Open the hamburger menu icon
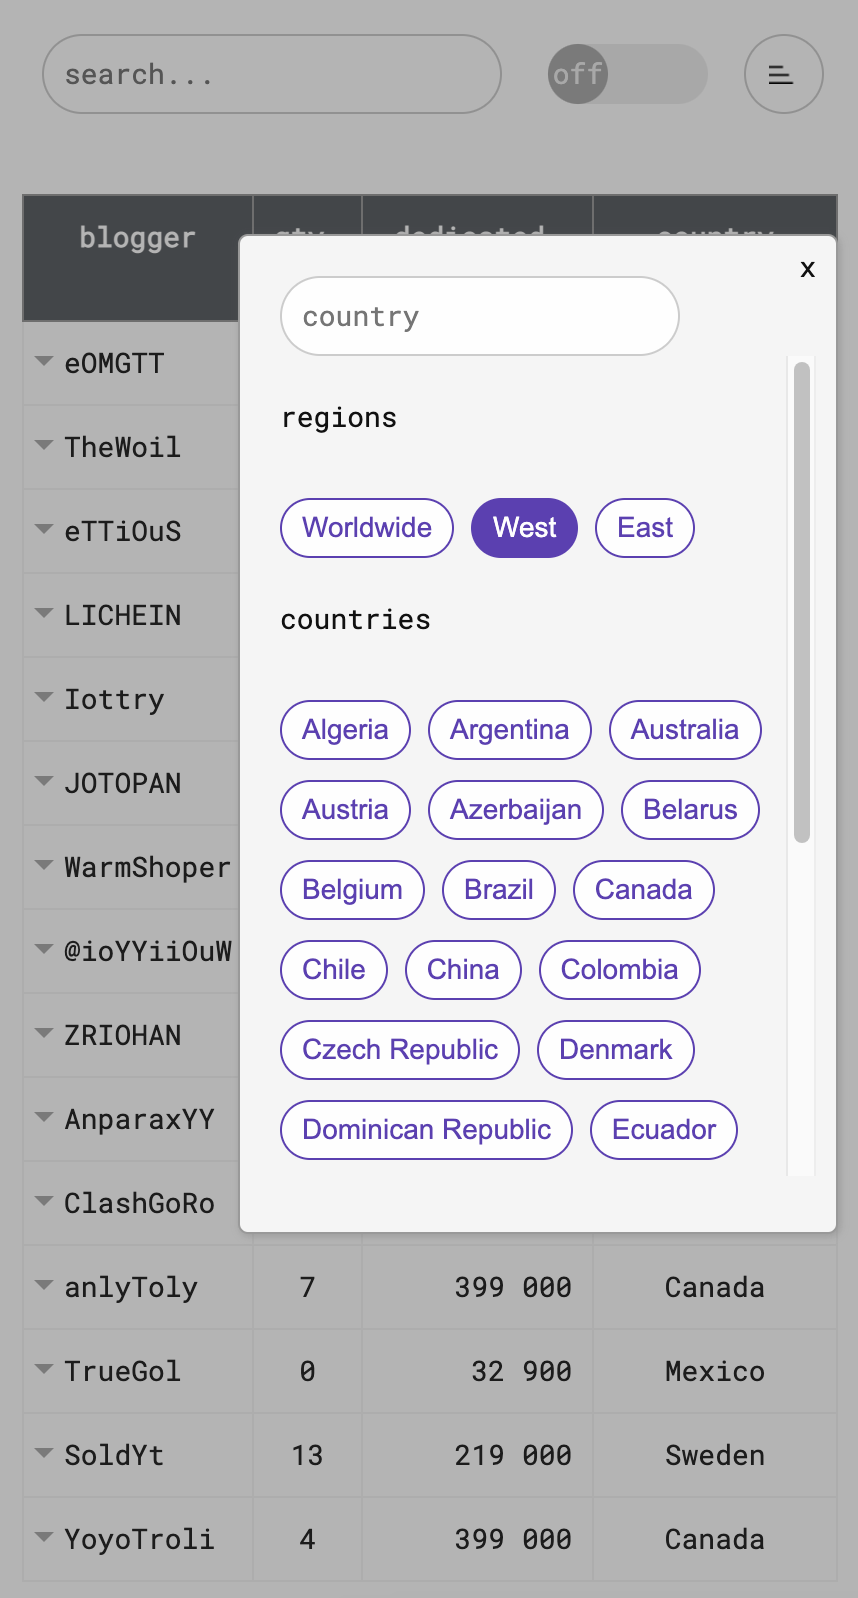Screen dimensions: 858x1598 click(x=783, y=74)
